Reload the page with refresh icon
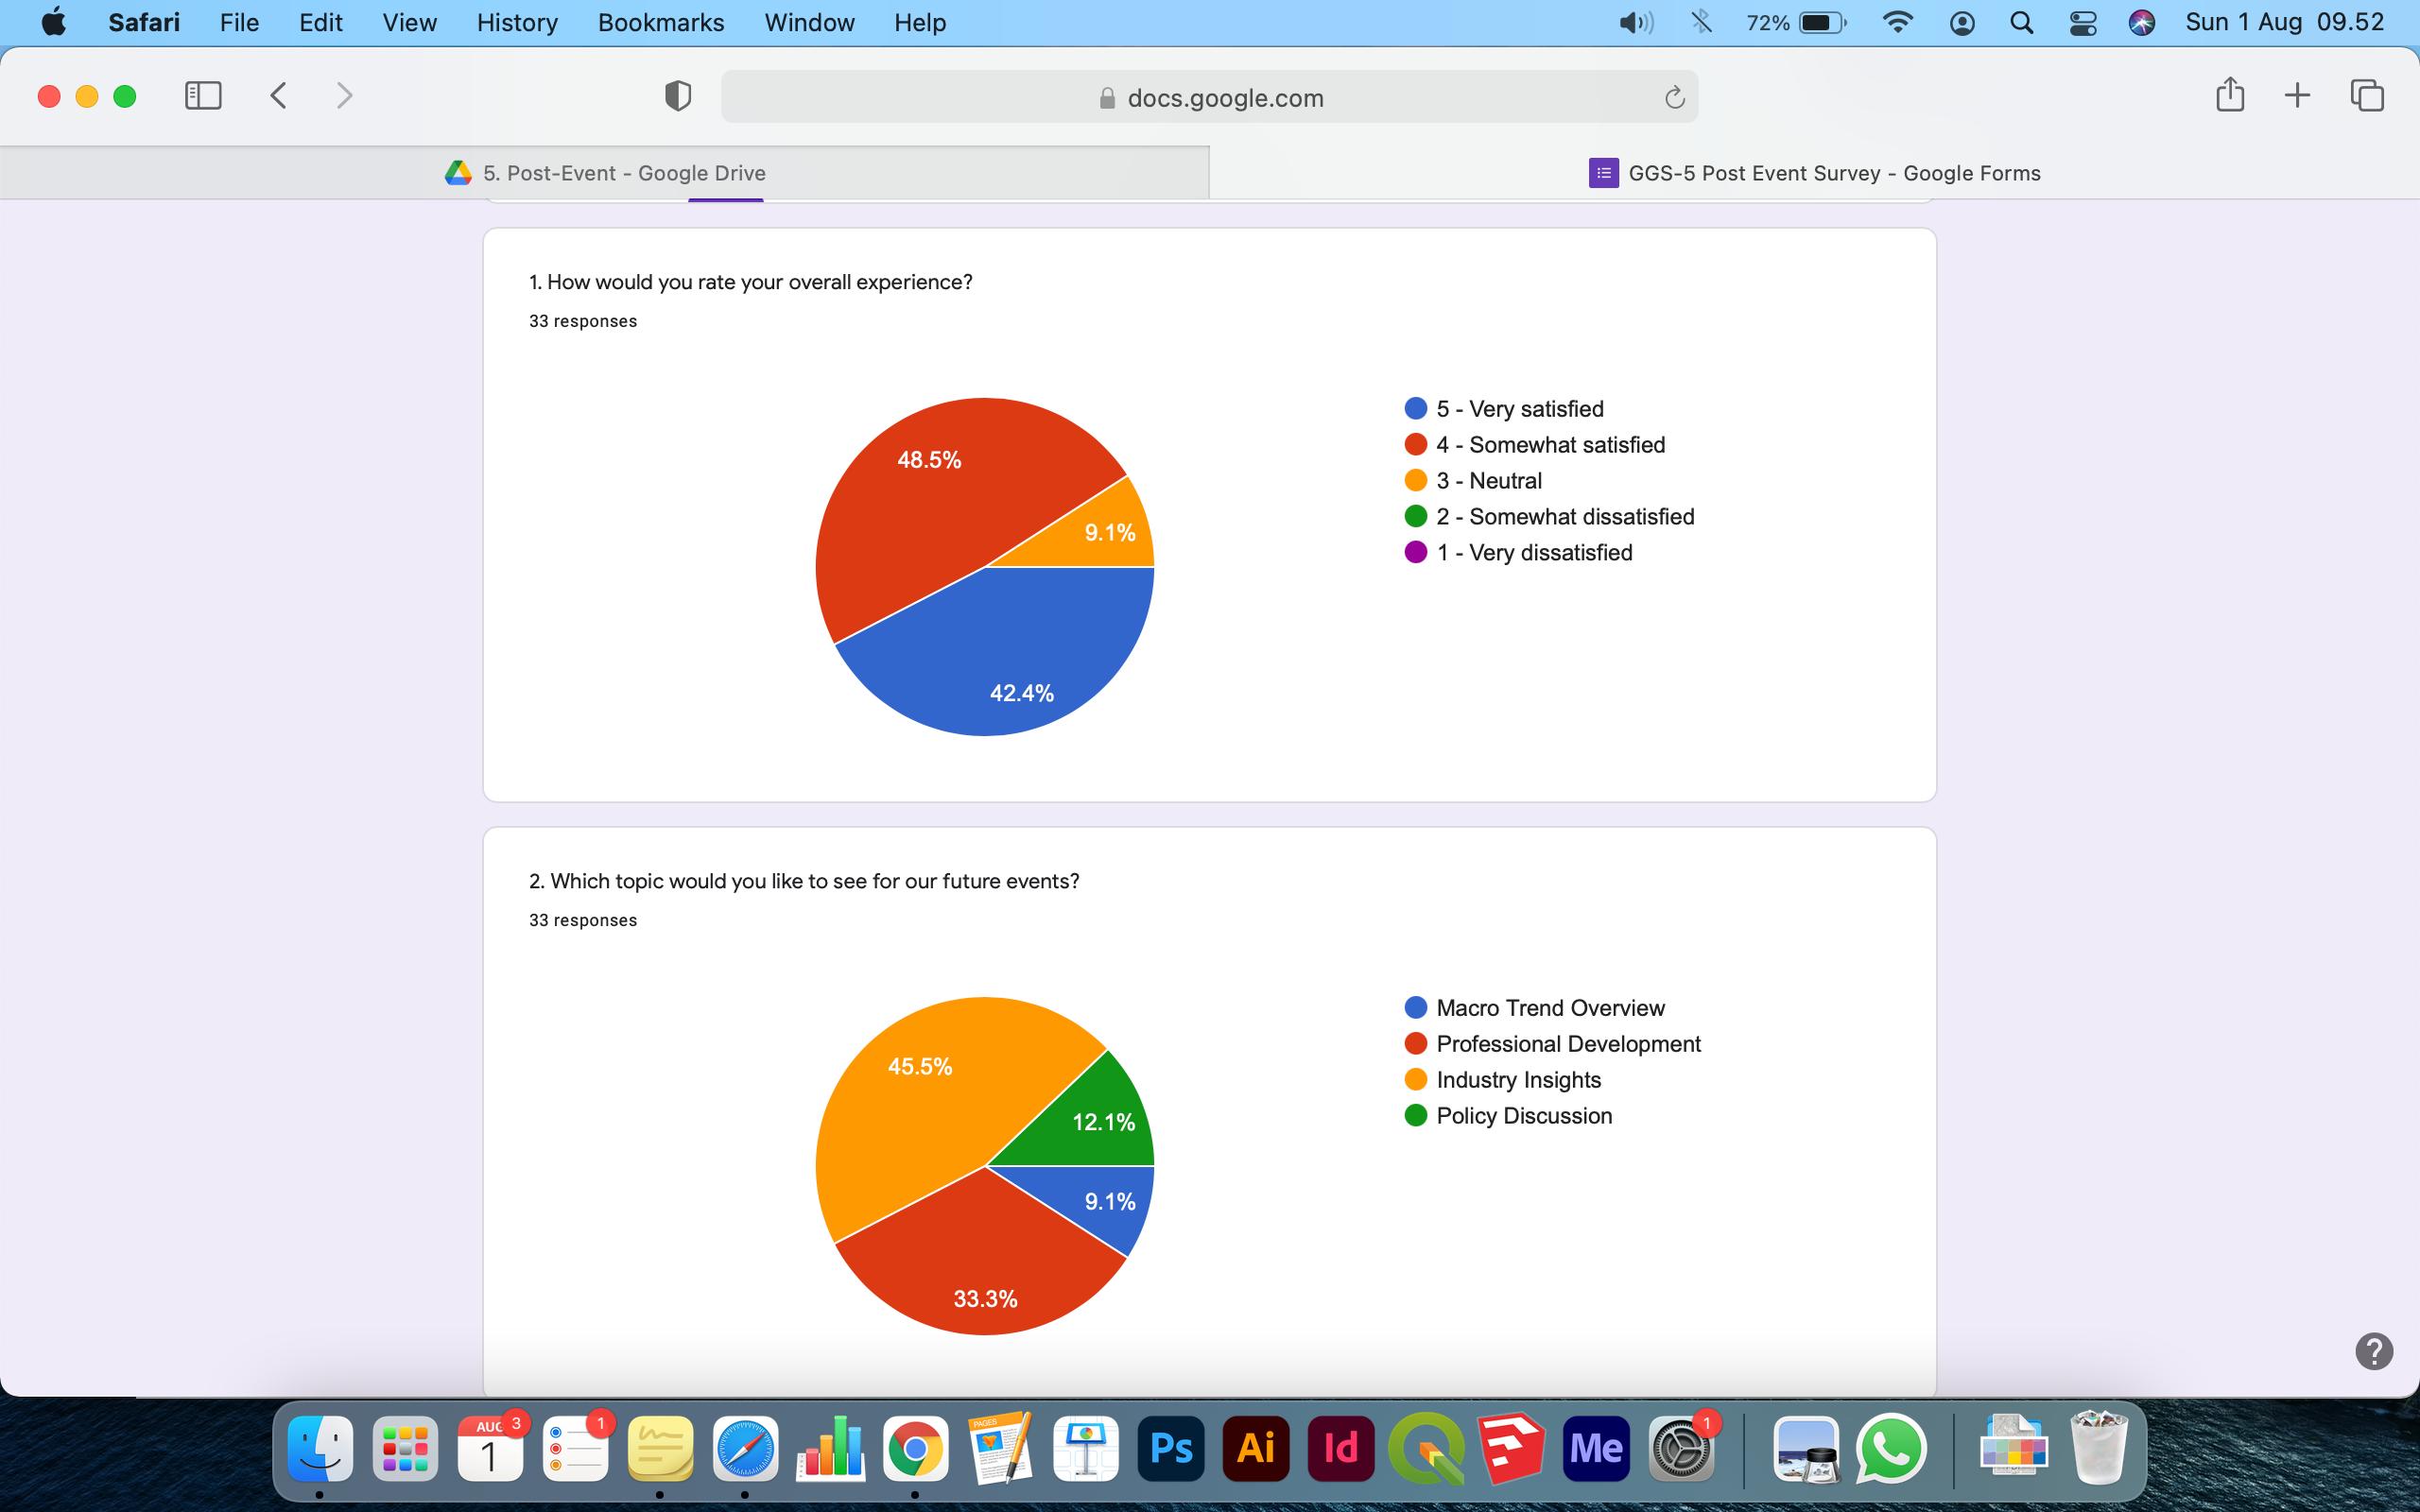 pyautogui.click(x=1674, y=98)
